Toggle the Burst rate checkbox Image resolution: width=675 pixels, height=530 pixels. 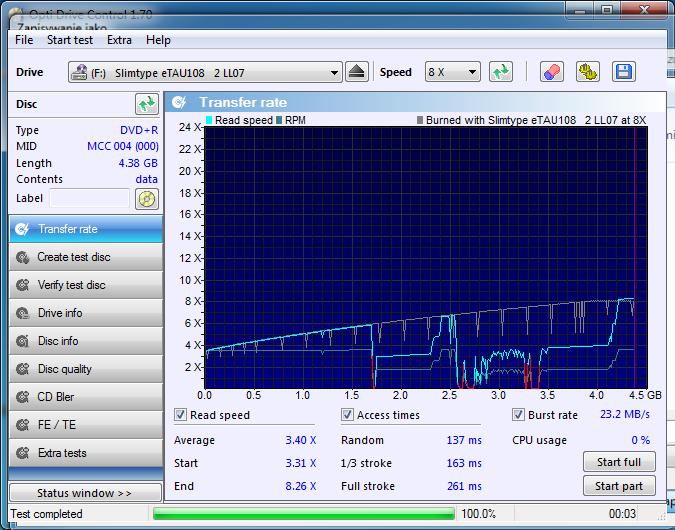518,415
